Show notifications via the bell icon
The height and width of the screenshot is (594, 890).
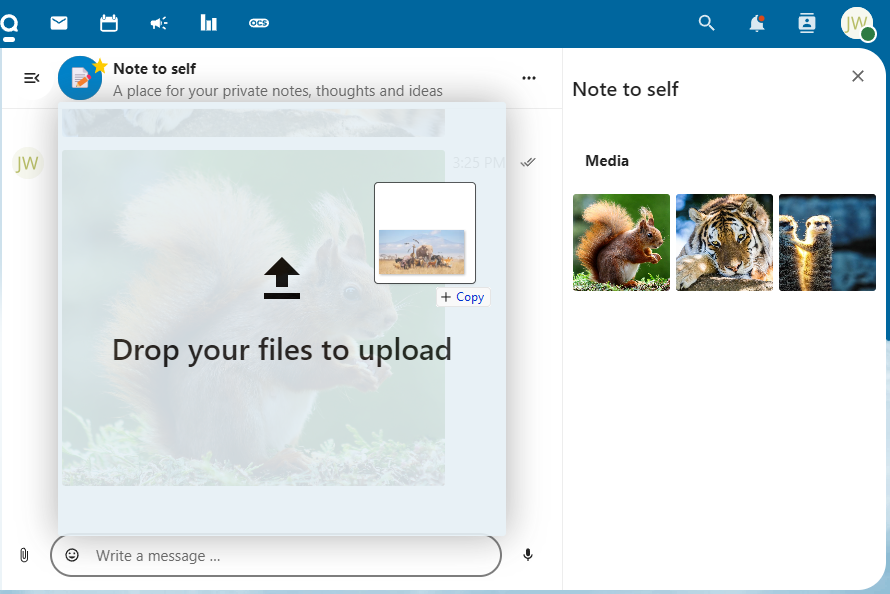(757, 23)
